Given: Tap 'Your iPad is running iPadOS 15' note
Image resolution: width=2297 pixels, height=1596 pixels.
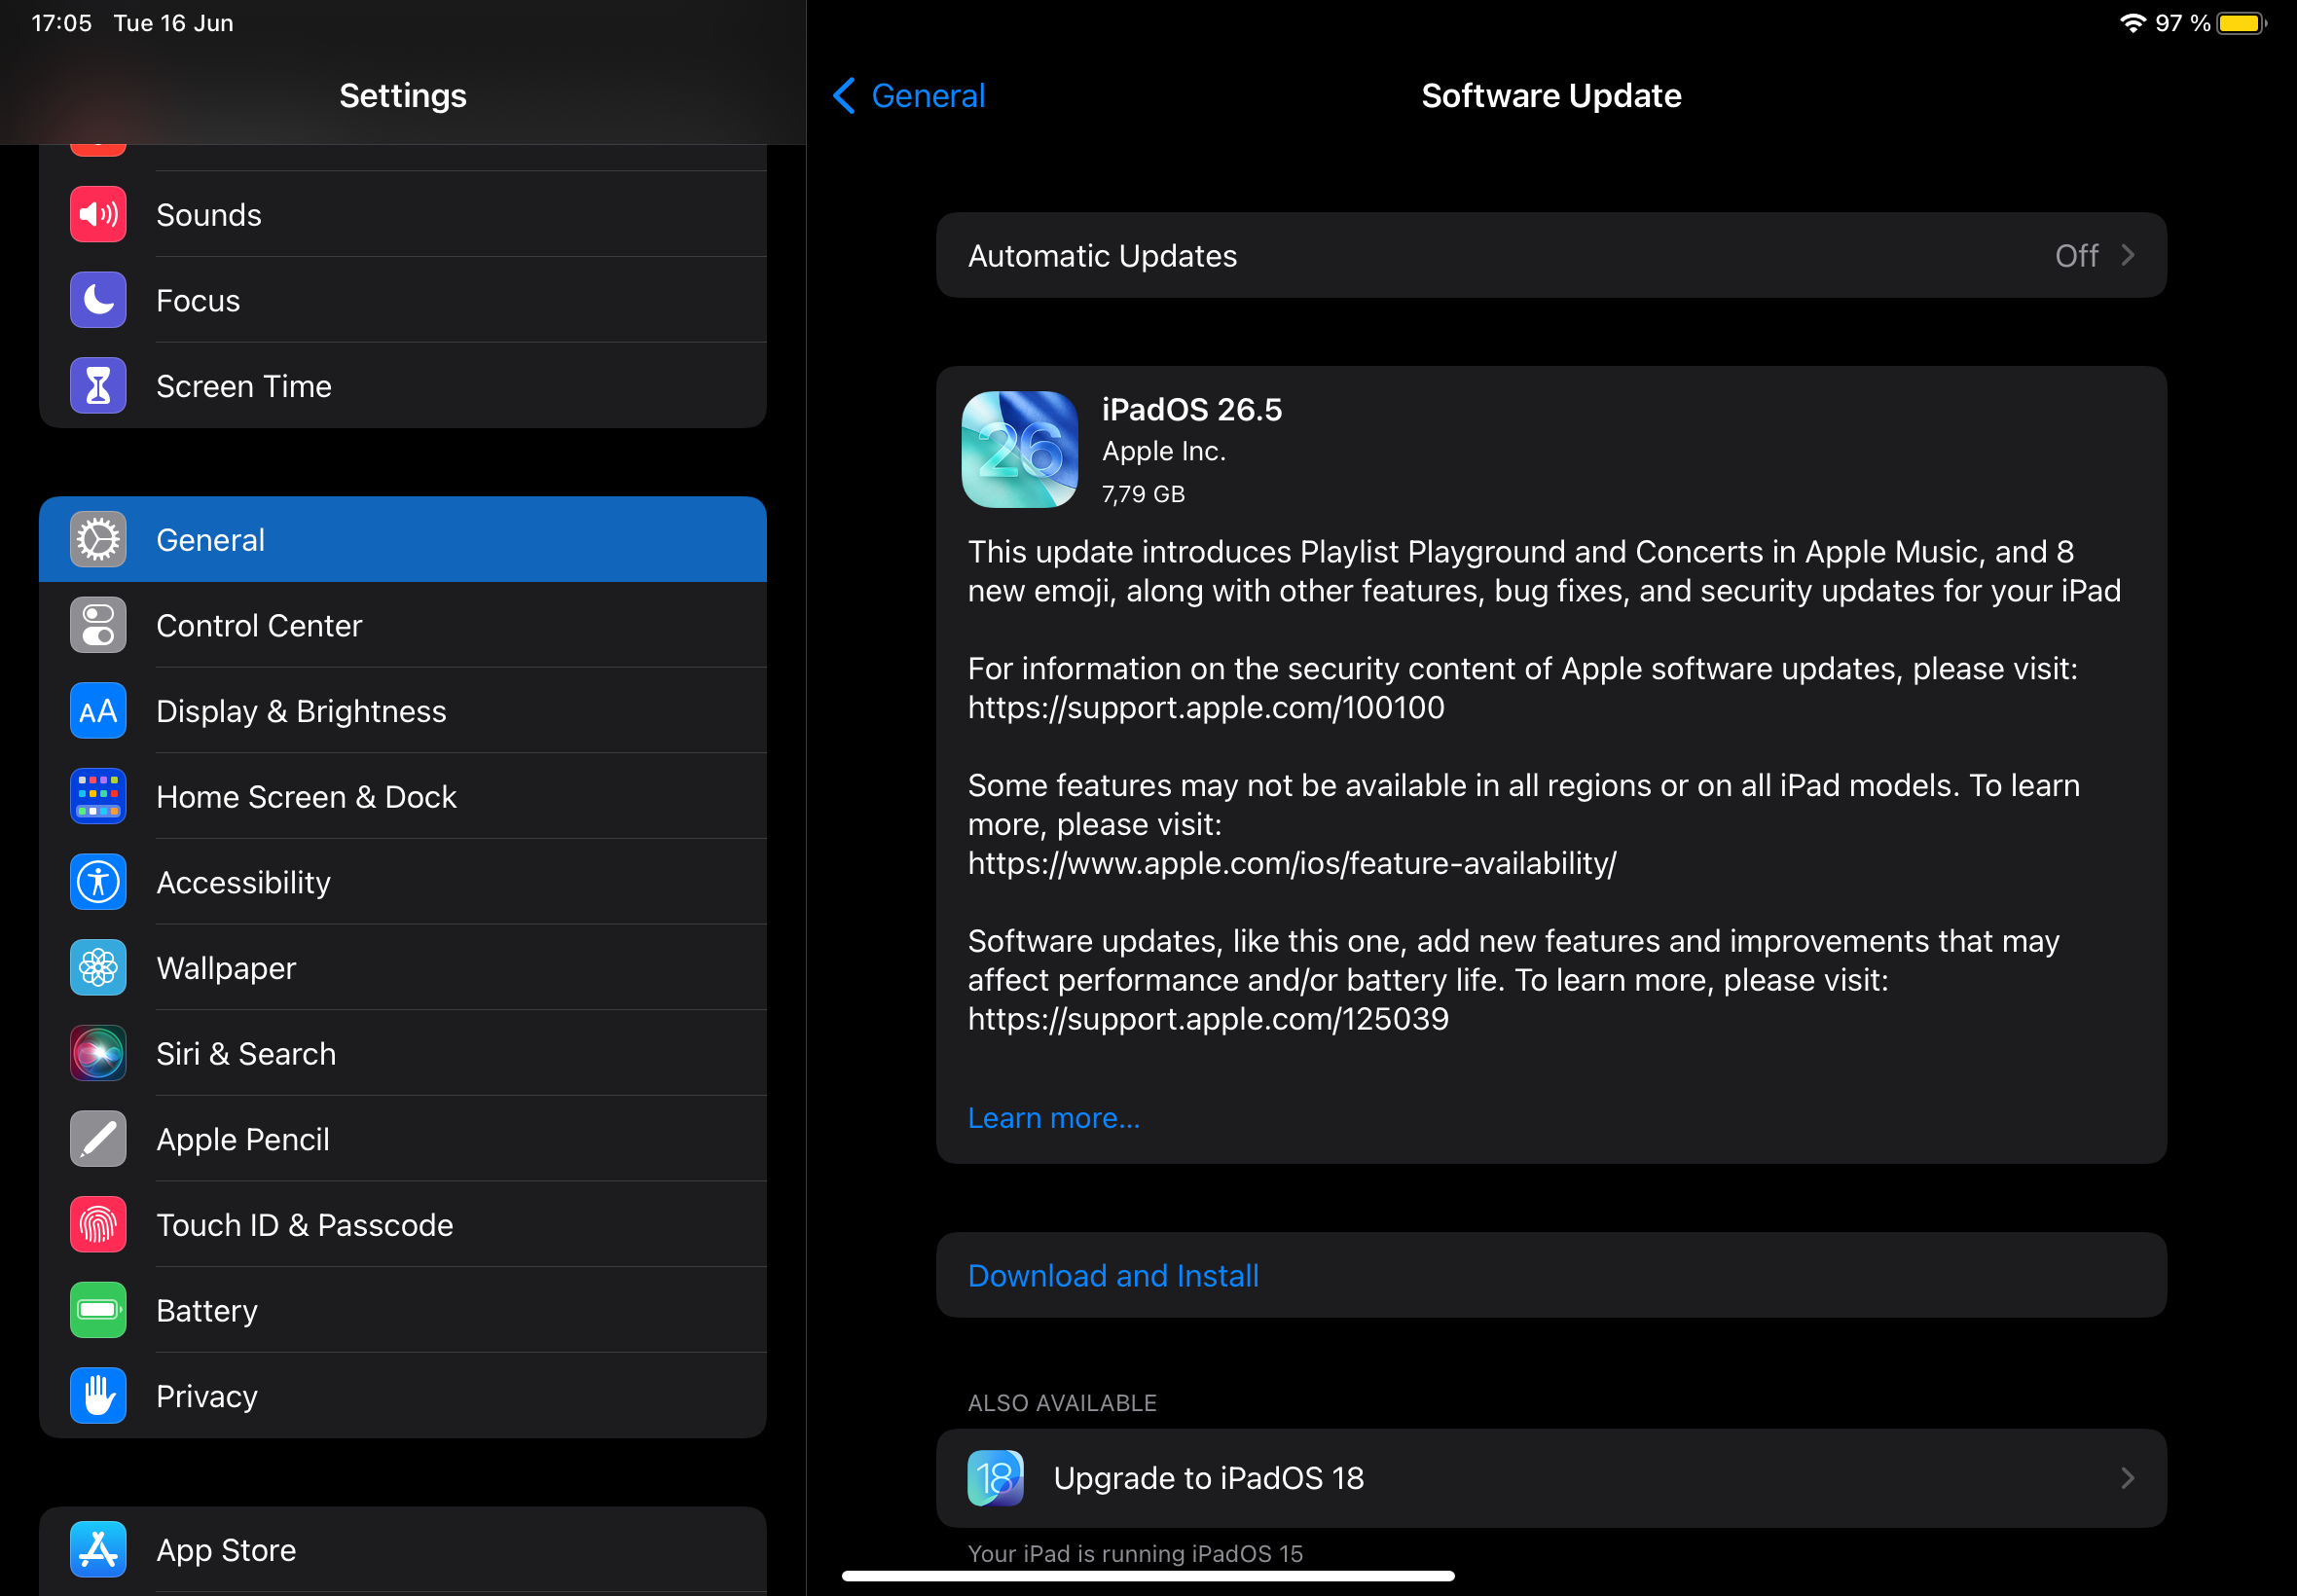Looking at the screenshot, I should click(1135, 1554).
